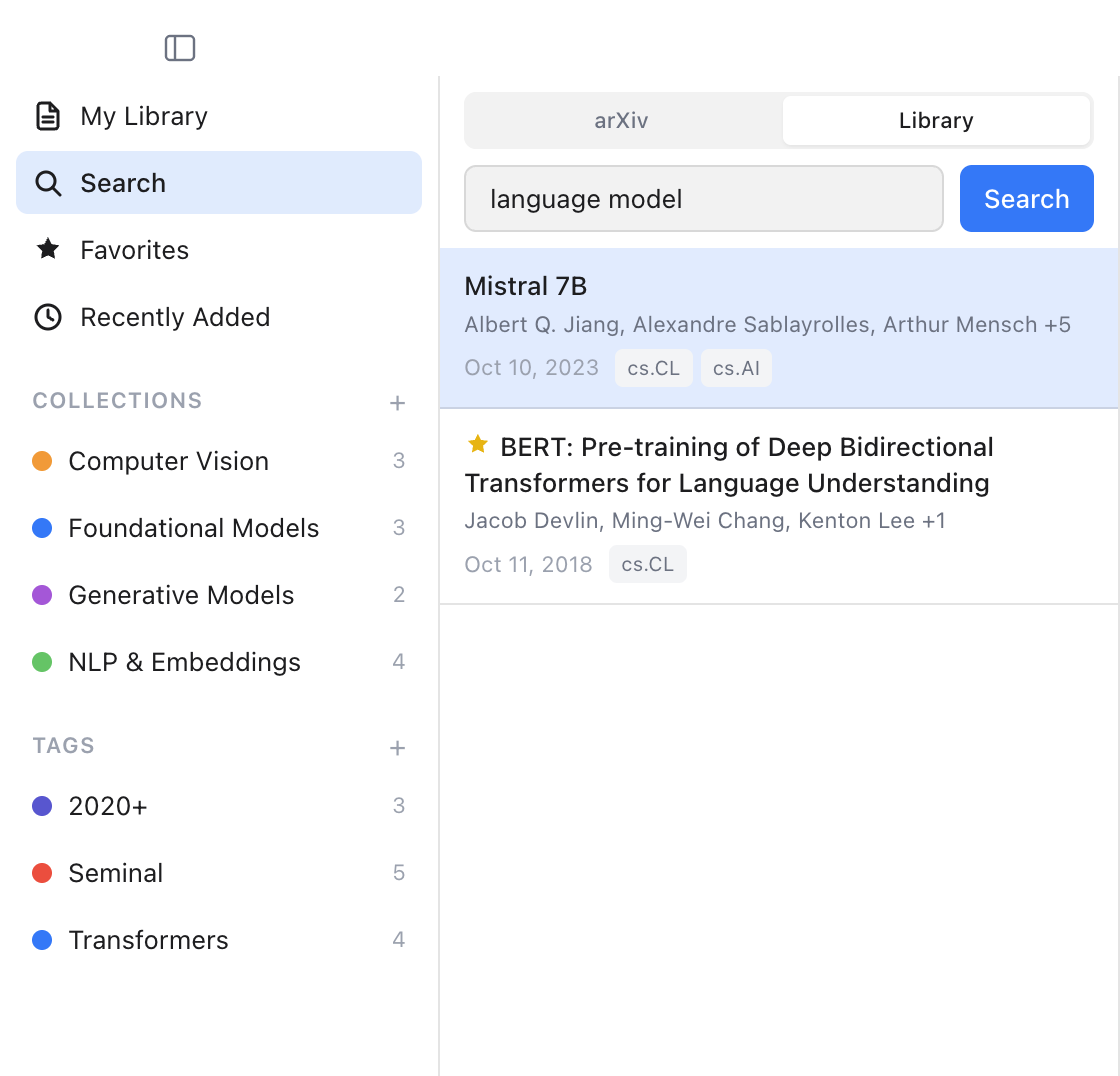Click the Favorites star icon
Screen dimensions: 1120x1076
click(48, 249)
